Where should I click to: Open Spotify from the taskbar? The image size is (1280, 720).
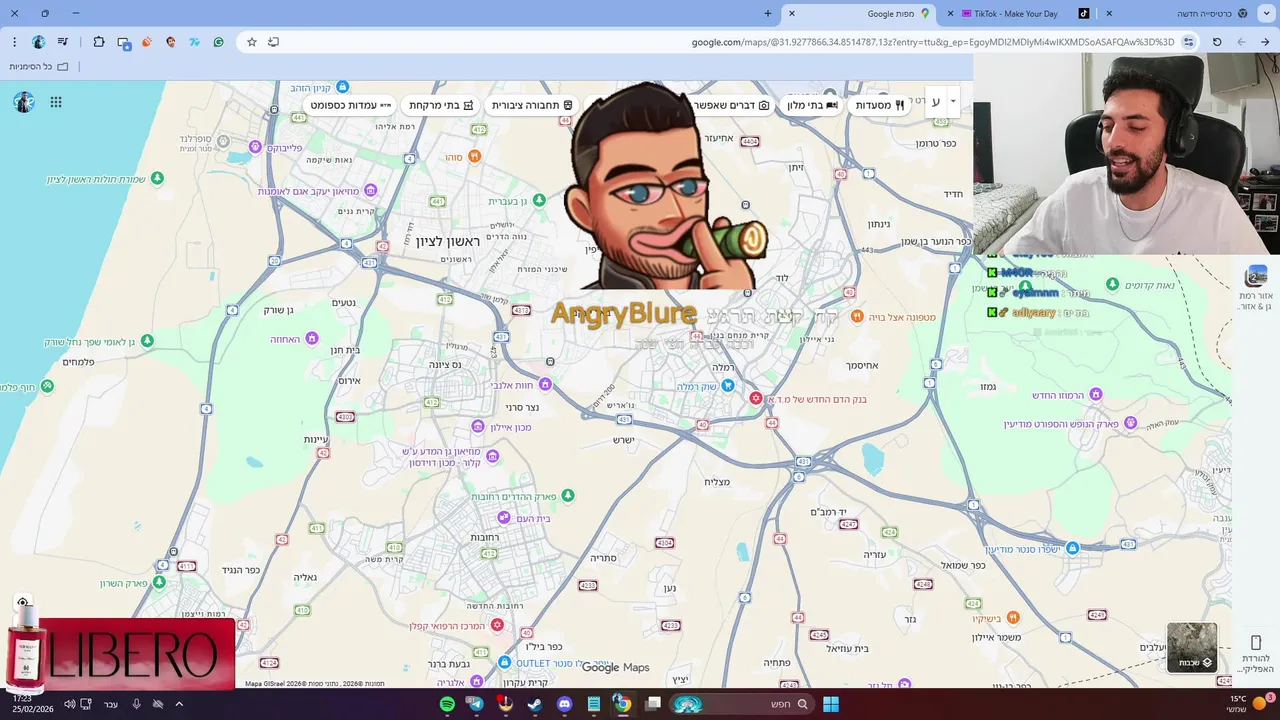447,704
